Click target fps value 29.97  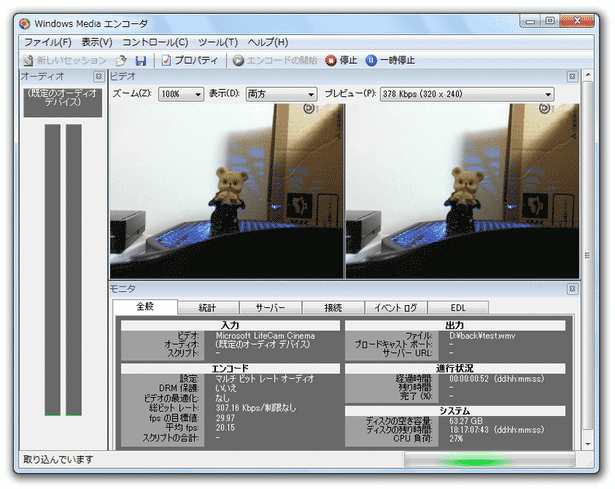[x=225, y=418]
